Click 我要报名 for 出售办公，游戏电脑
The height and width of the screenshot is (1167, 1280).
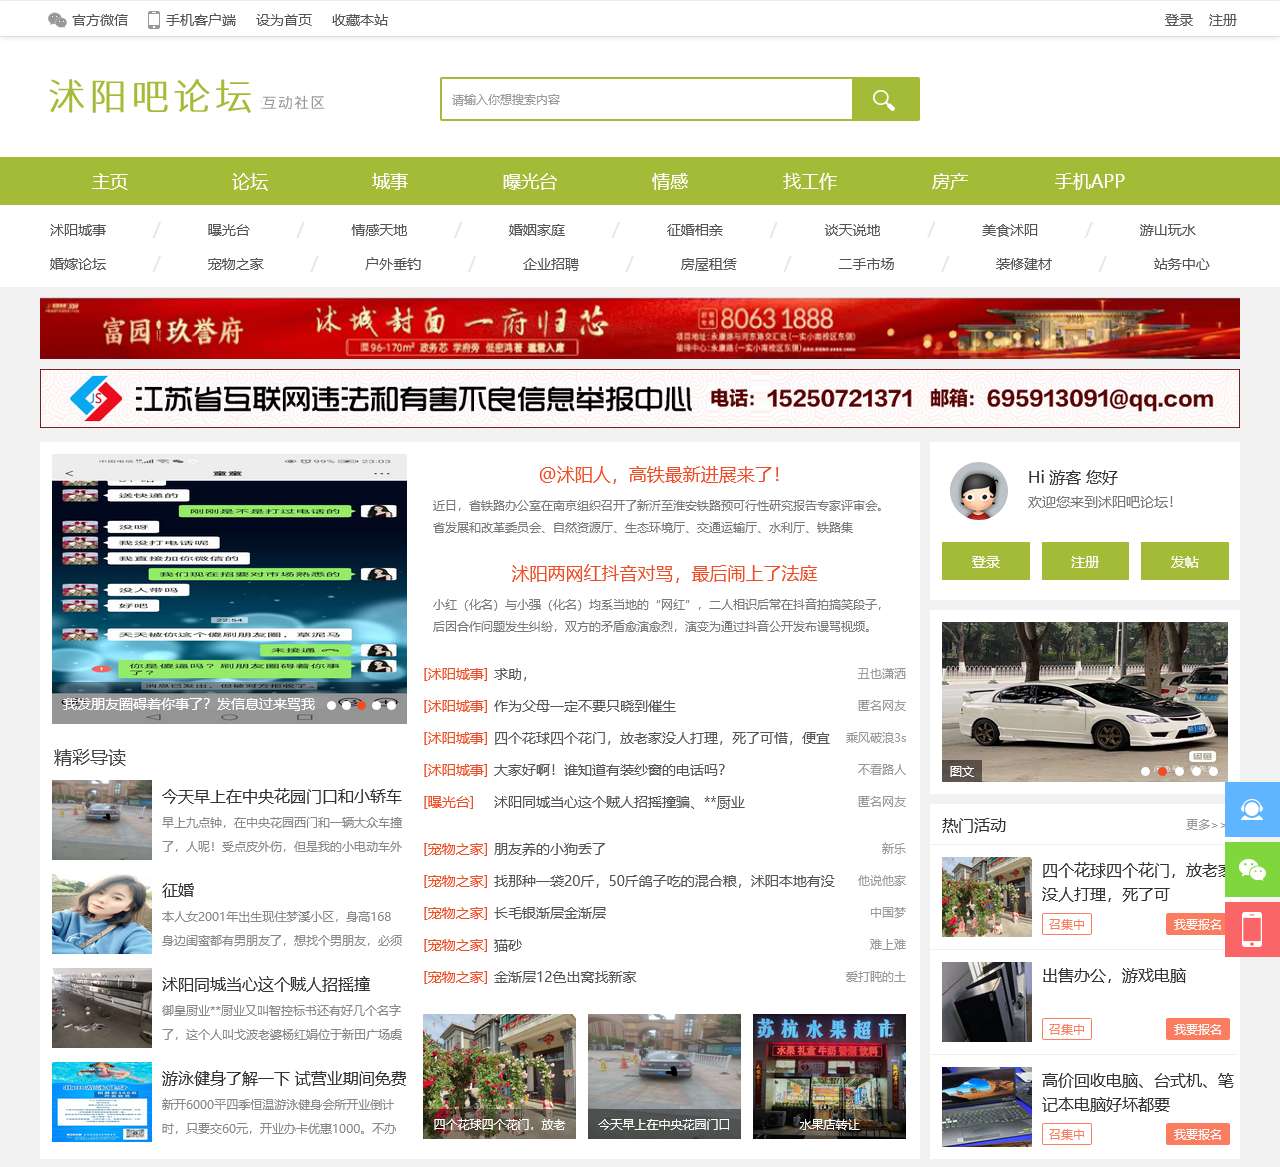[1198, 1029]
